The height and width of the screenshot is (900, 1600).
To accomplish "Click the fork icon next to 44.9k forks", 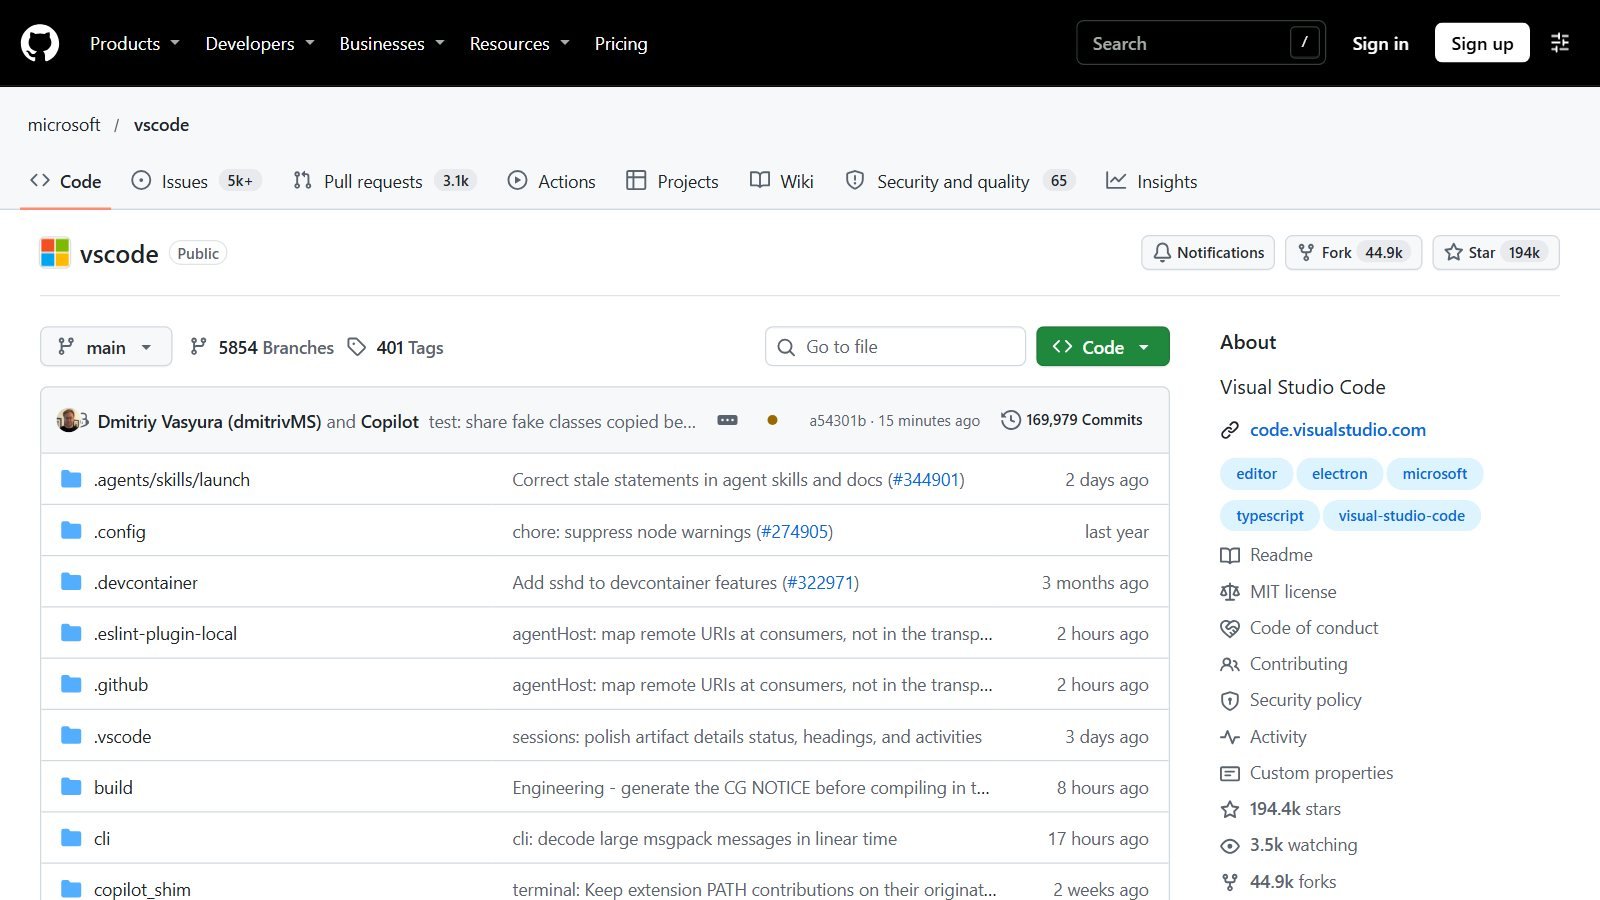I will tap(1230, 882).
